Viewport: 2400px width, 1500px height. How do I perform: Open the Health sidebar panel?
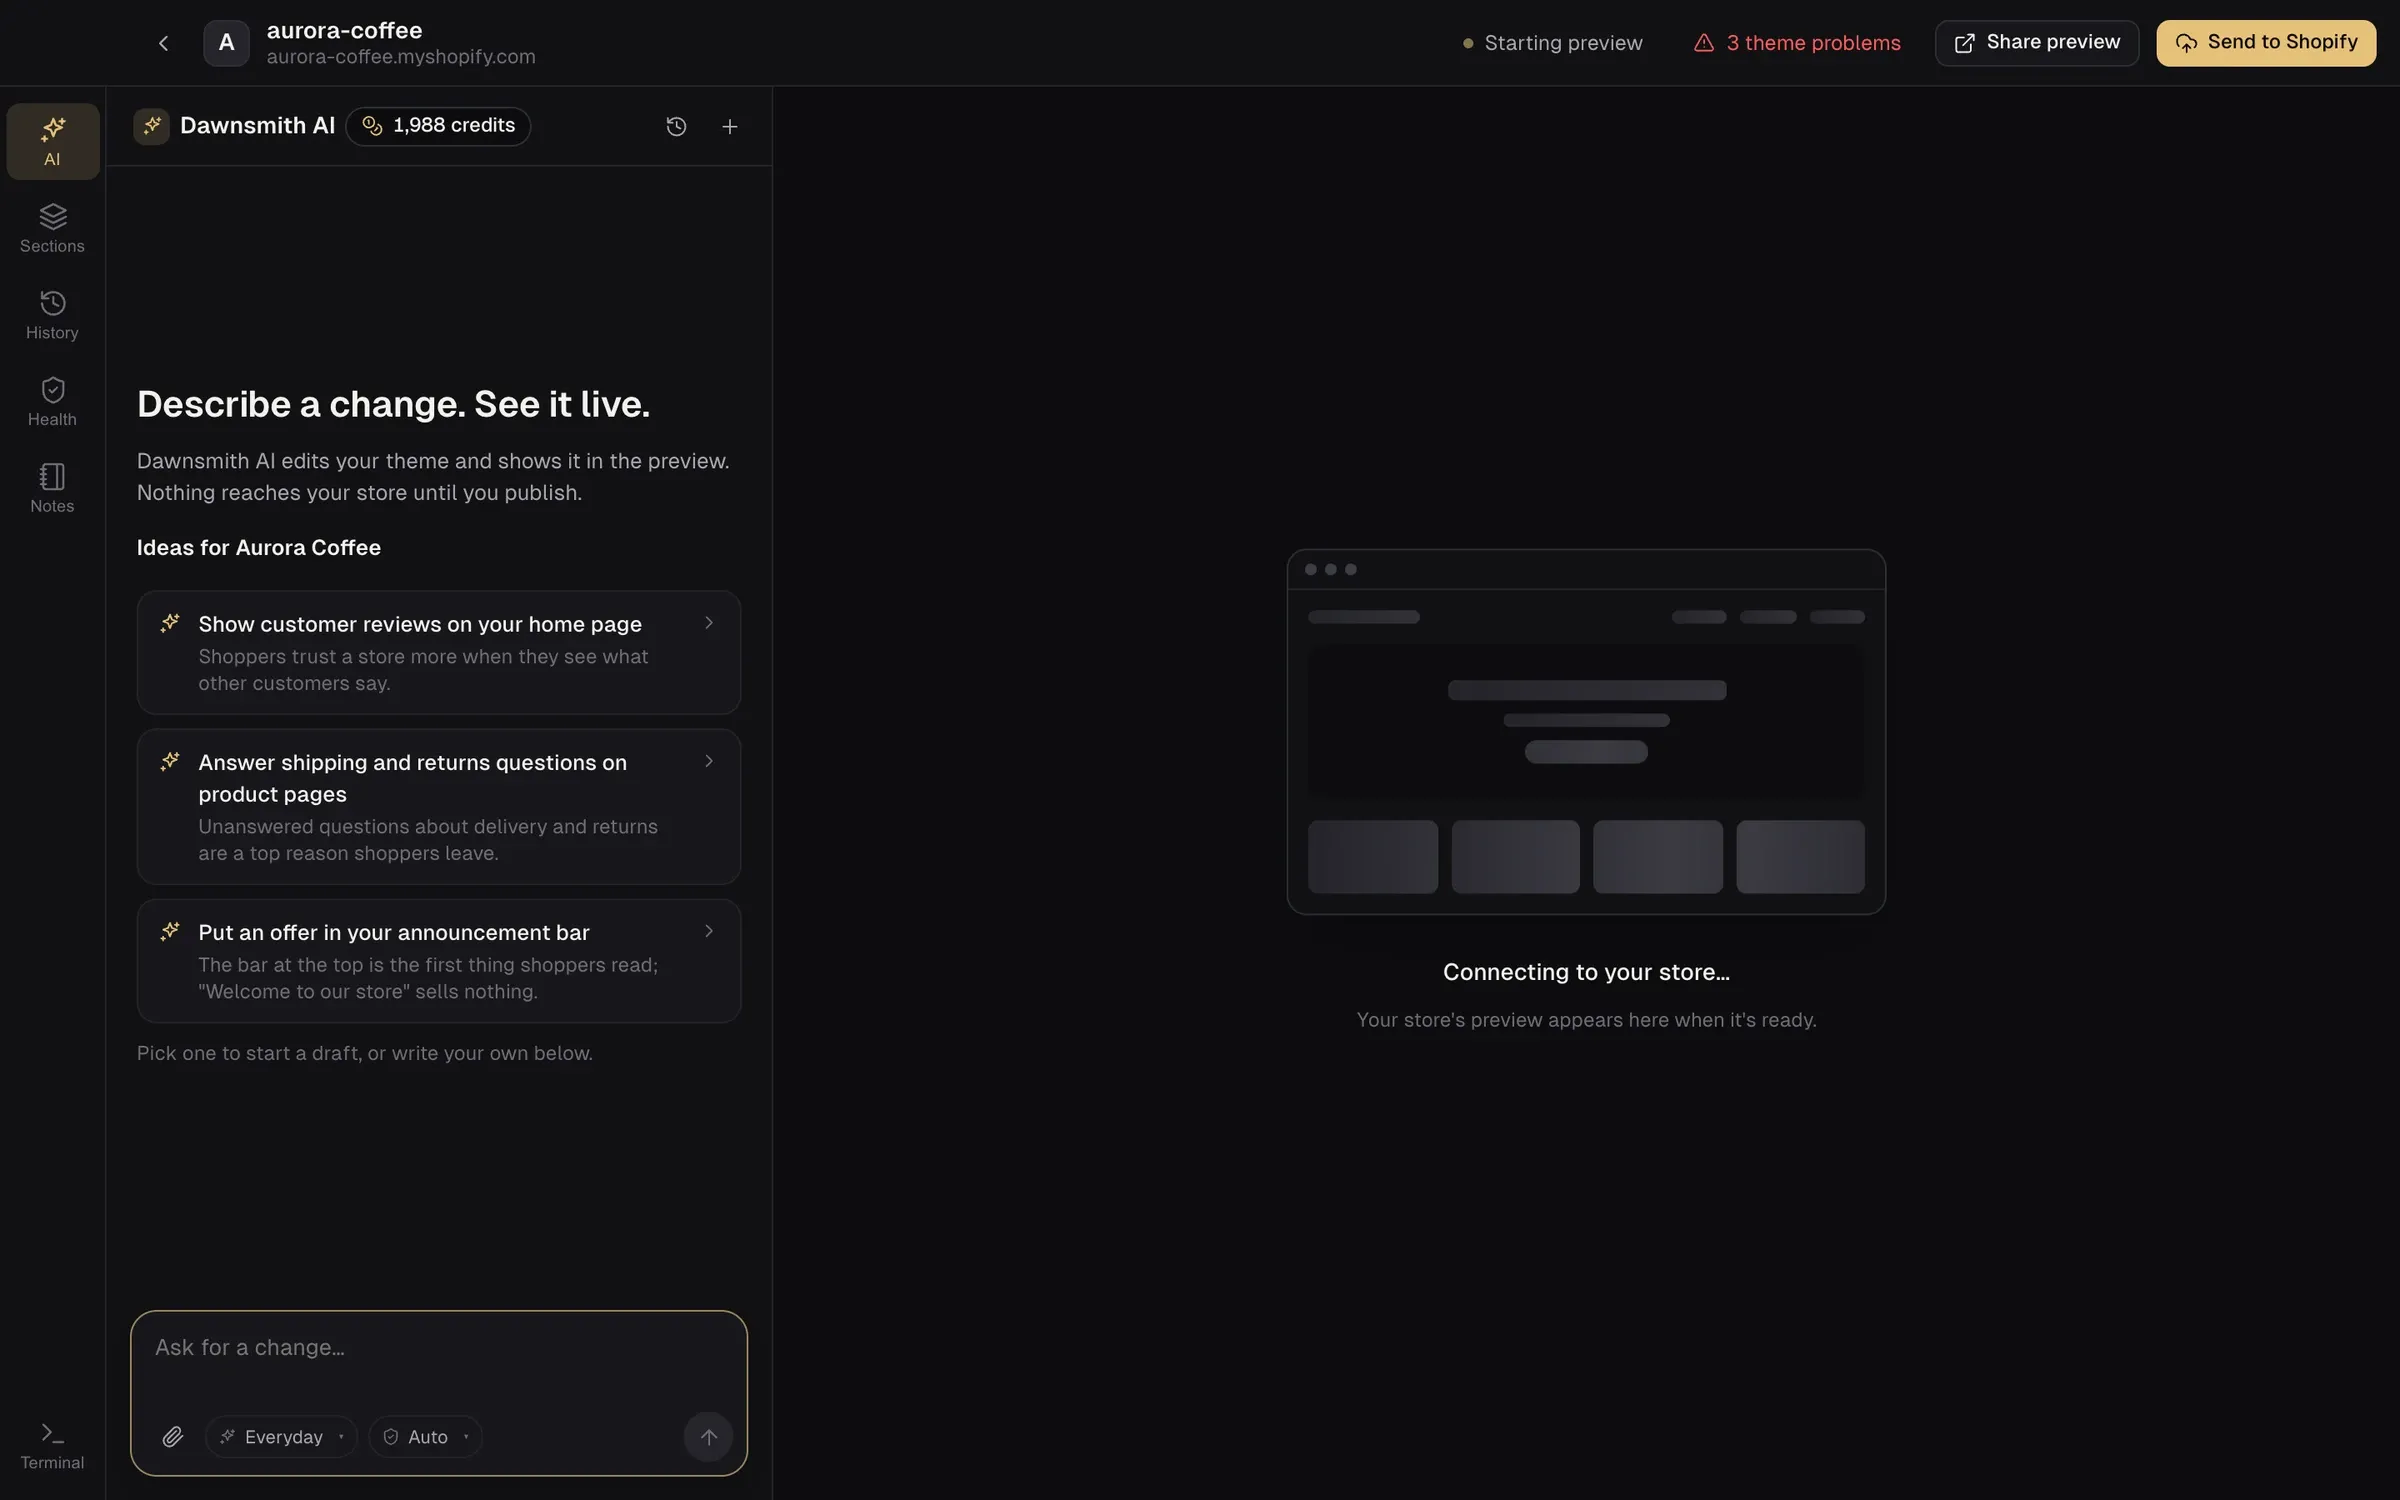point(52,402)
